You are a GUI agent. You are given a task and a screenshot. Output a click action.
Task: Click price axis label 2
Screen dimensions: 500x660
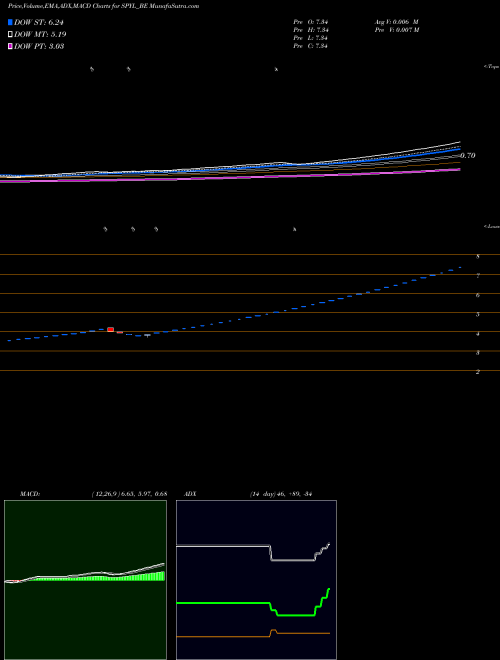point(478,372)
